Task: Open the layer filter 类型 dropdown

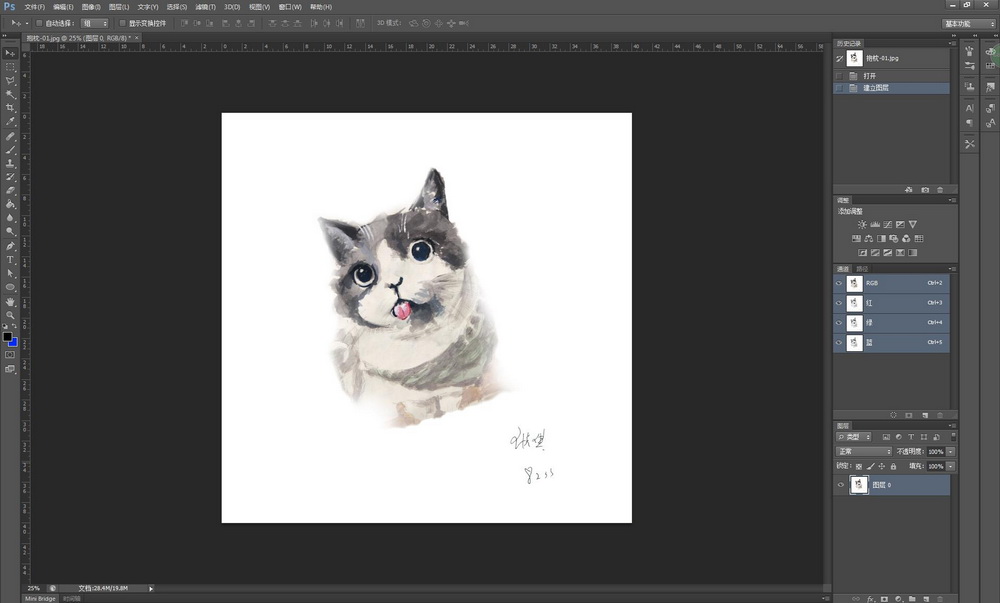Action: [854, 437]
